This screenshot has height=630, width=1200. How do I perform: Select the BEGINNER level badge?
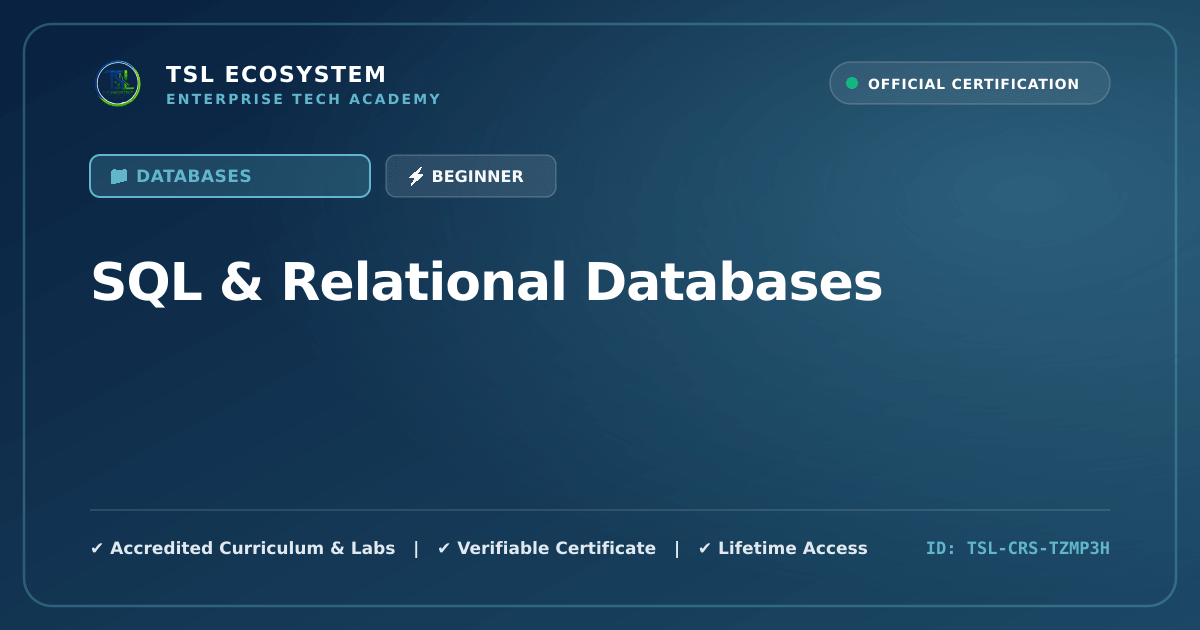coord(471,176)
